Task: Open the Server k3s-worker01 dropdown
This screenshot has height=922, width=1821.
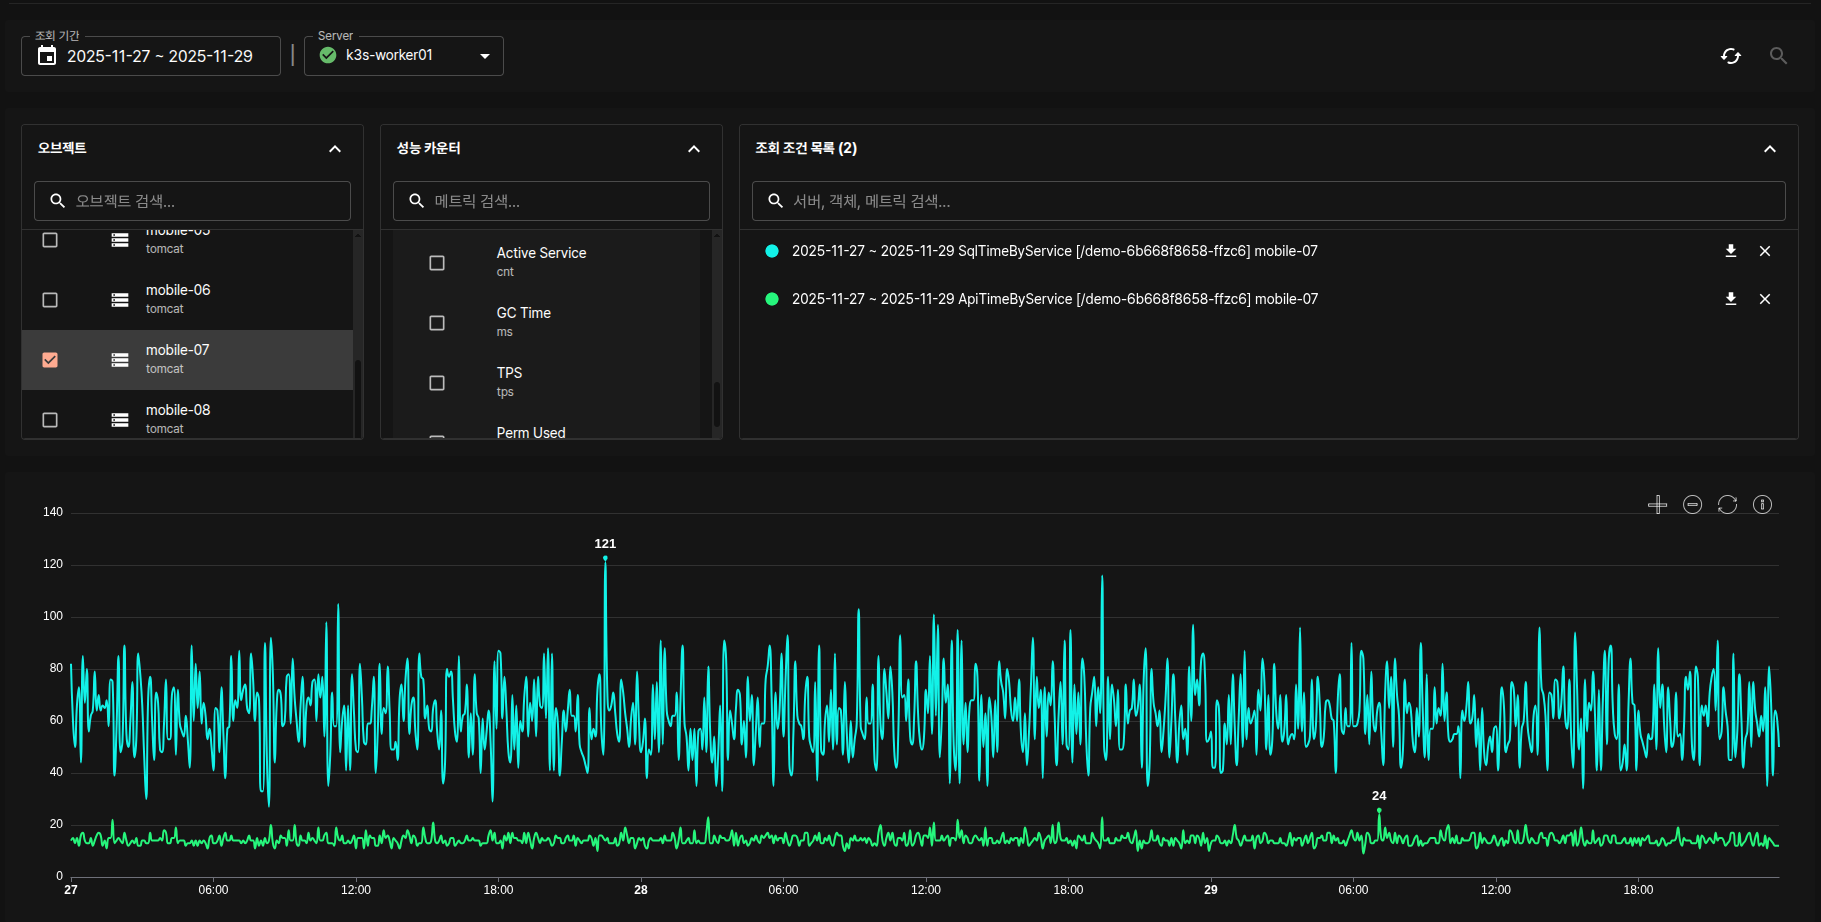Action: coord(404,56)
